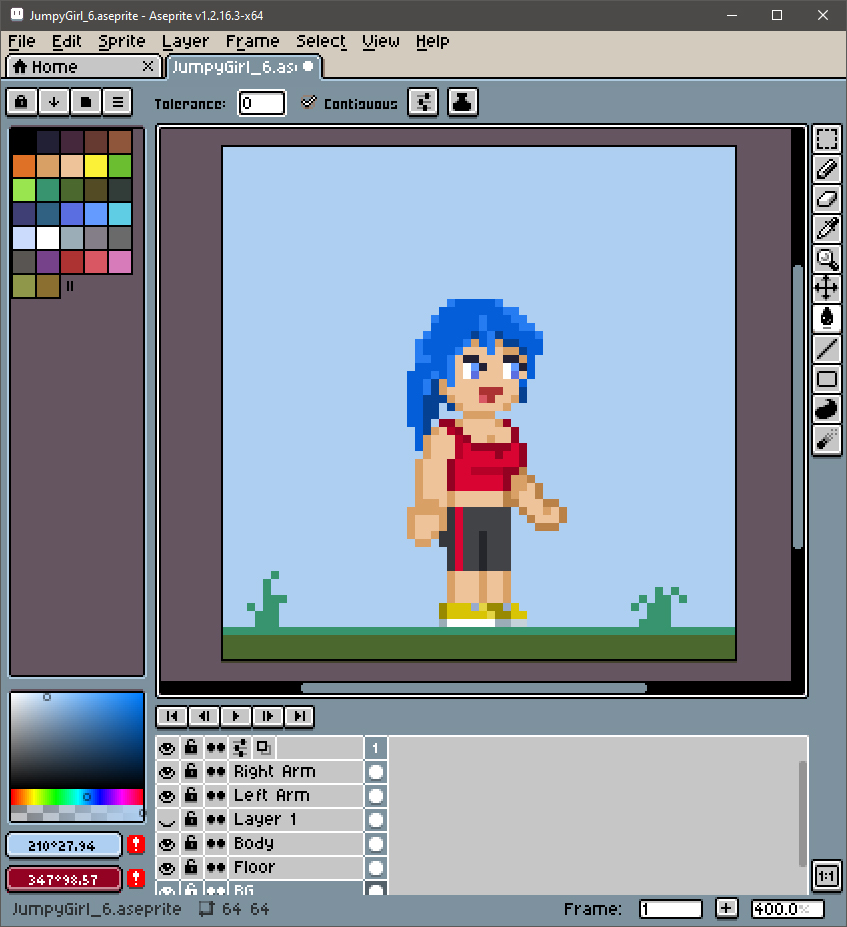The width and height of the screenshot is (847, 927).
Task: Open the Edit menu
Action: pyautogui.click(x=66, y=41)
